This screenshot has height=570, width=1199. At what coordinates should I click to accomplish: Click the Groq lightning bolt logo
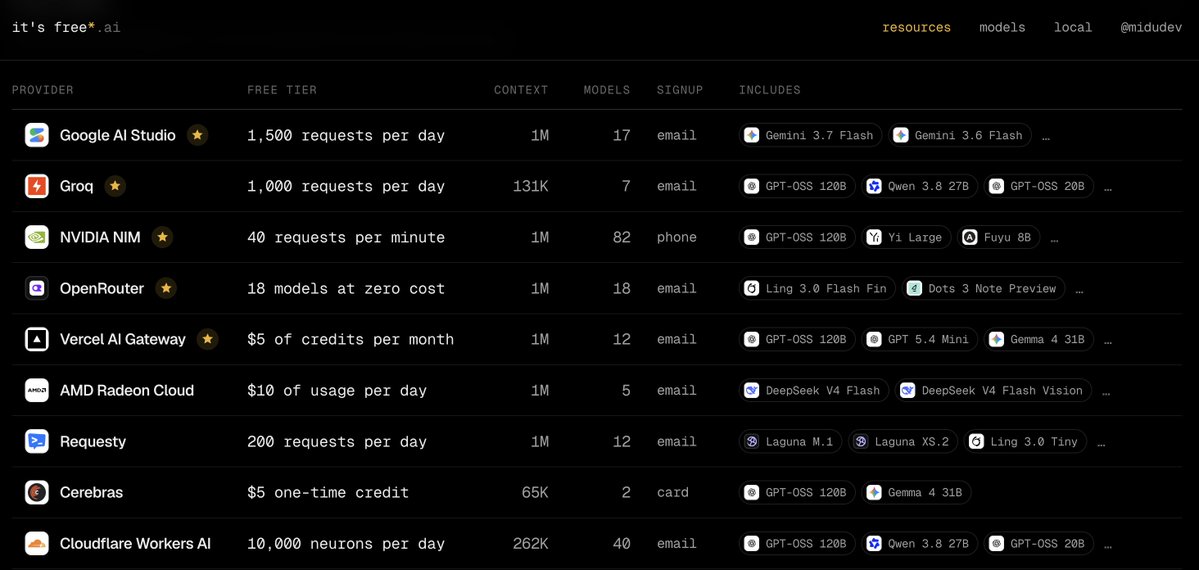pos(37,186)
